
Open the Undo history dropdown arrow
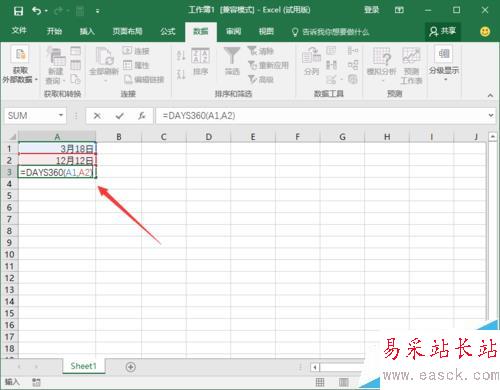click(x=46, y=11)
